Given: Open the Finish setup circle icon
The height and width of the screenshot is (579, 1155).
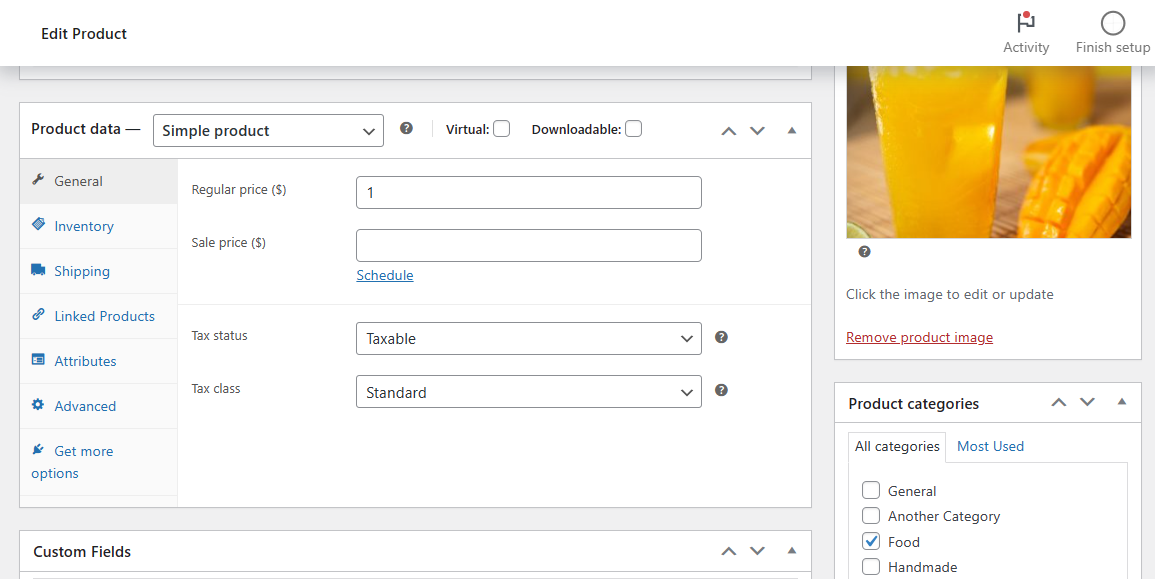Looking at the screenshot, I should (x=1112, y=23).
